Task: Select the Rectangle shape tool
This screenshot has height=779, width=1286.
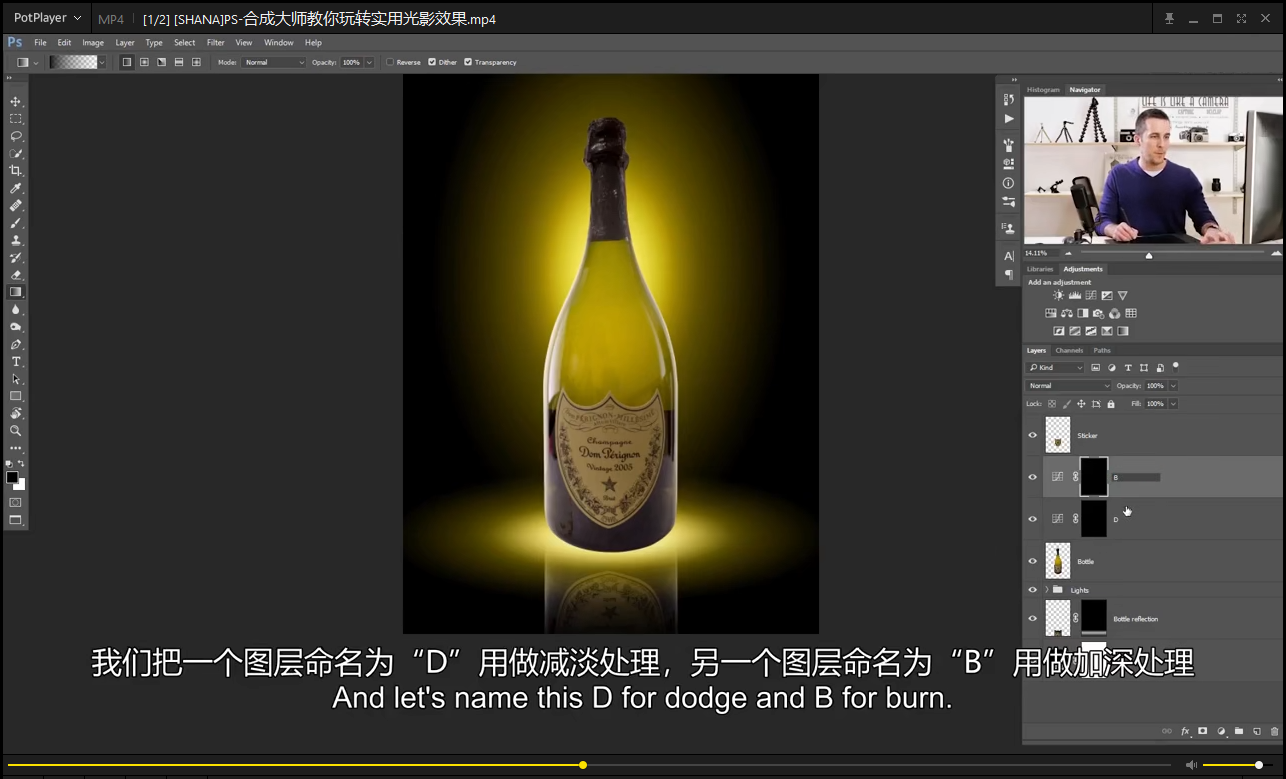Action: click(x=16, y=396)
